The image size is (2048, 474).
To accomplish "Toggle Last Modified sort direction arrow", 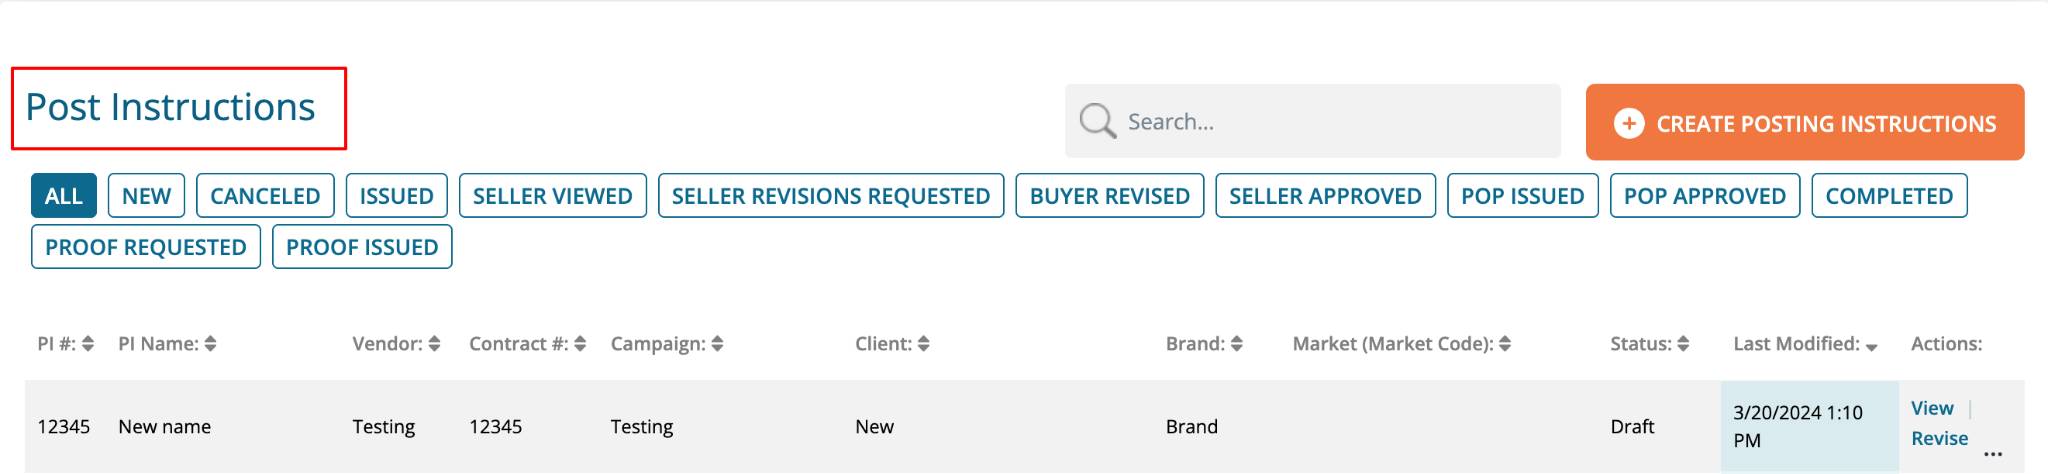I will tap(1871, 347).
